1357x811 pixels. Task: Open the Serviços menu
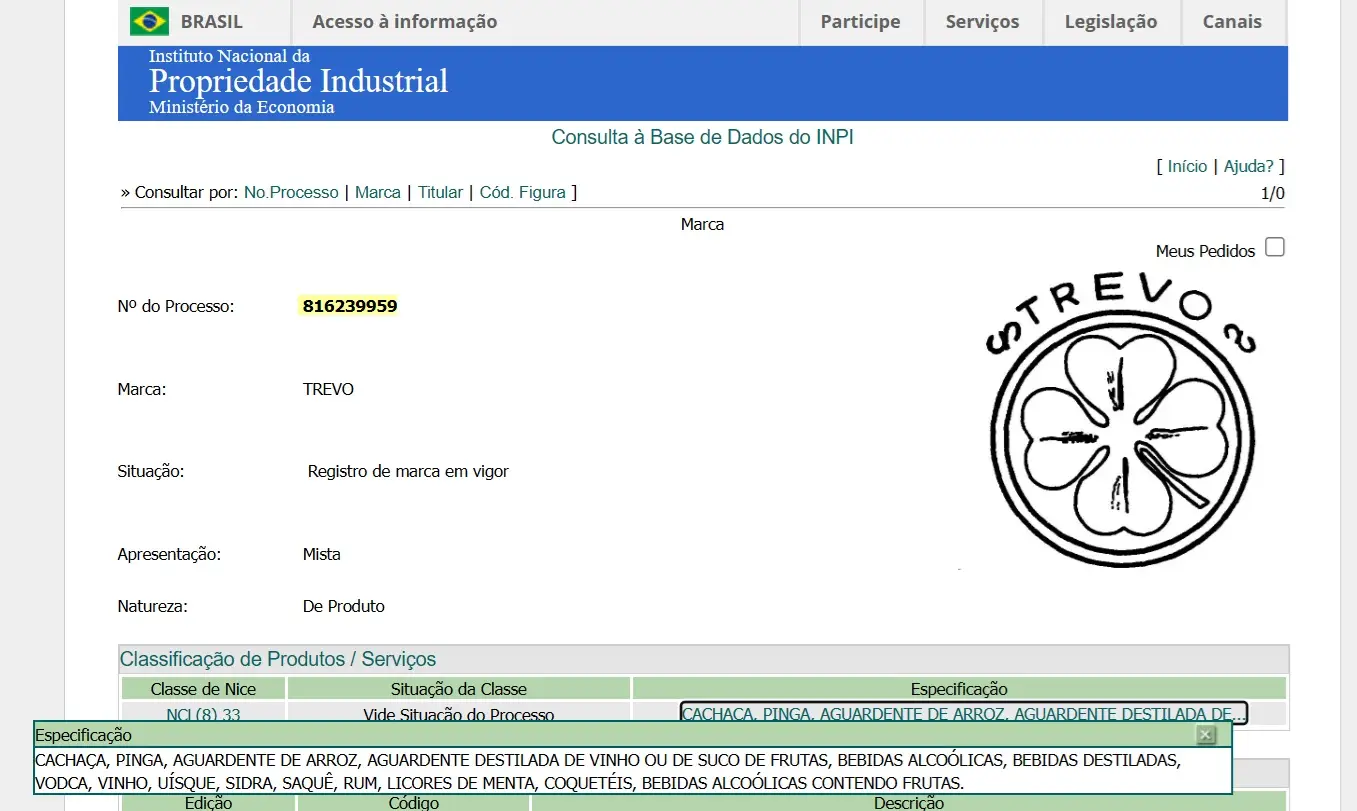point(982,21)
